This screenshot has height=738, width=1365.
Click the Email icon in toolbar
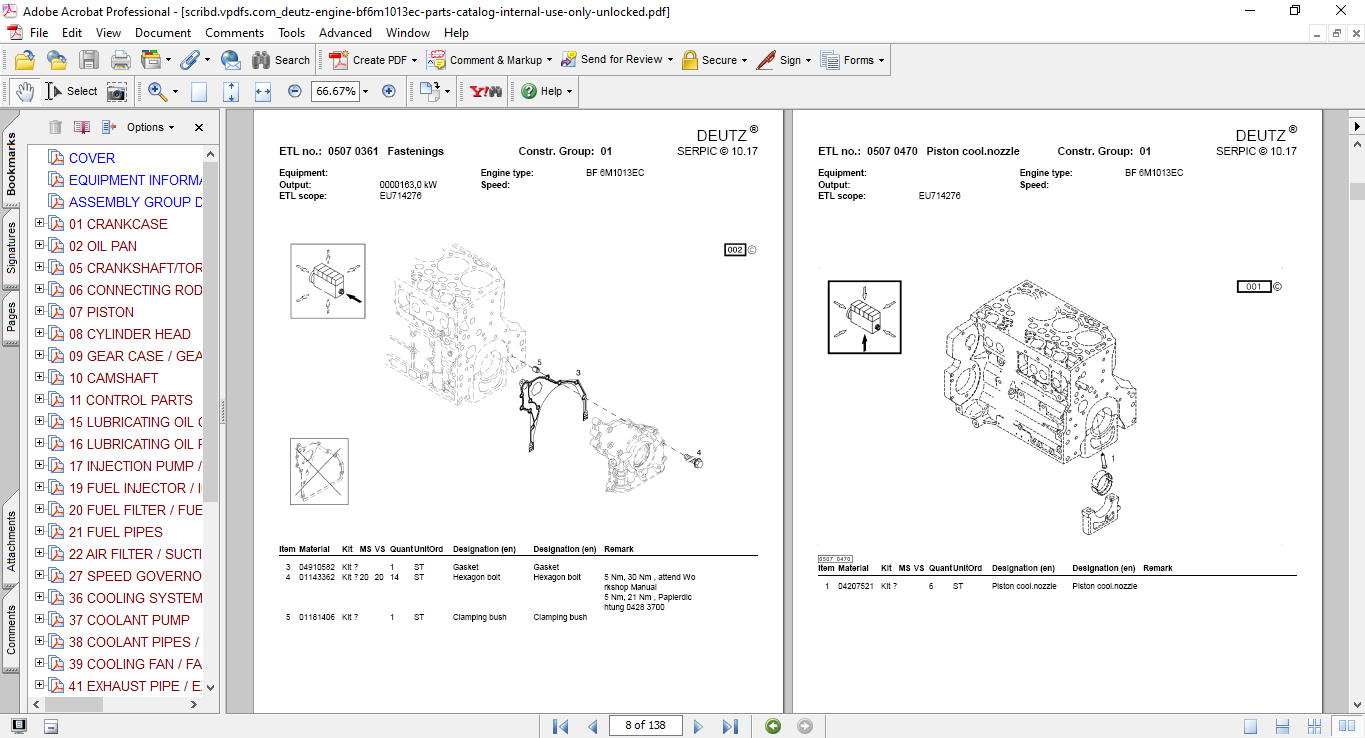pos(231,60)
